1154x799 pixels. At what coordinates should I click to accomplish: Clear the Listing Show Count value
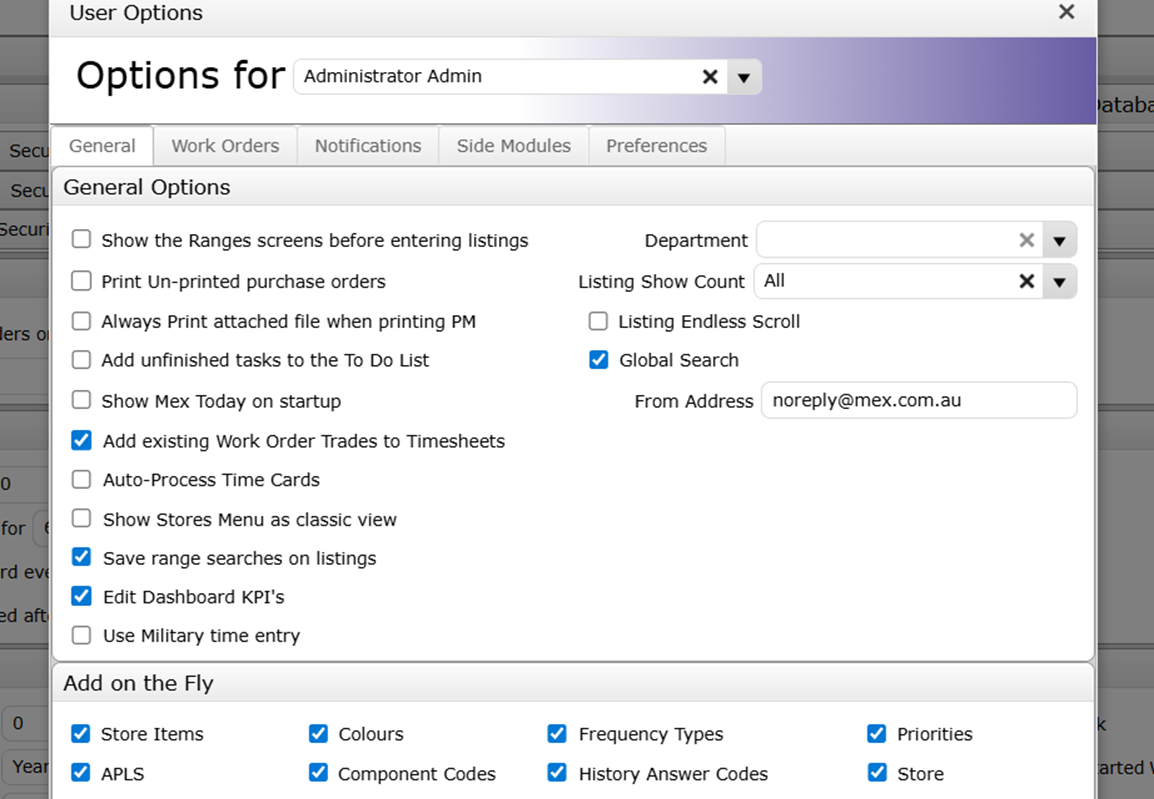click(1026, 282)
